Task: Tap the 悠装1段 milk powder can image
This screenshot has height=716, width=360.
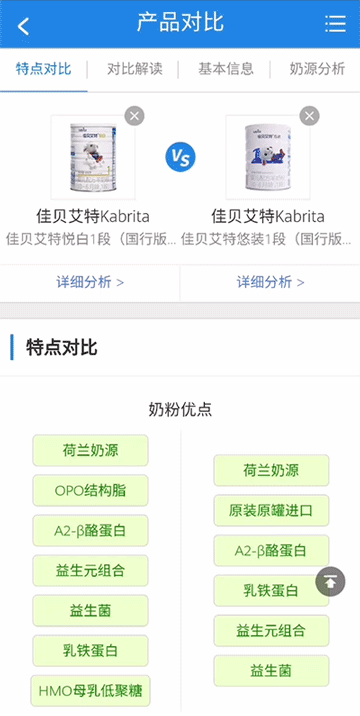Action: [x=268, y=158]
